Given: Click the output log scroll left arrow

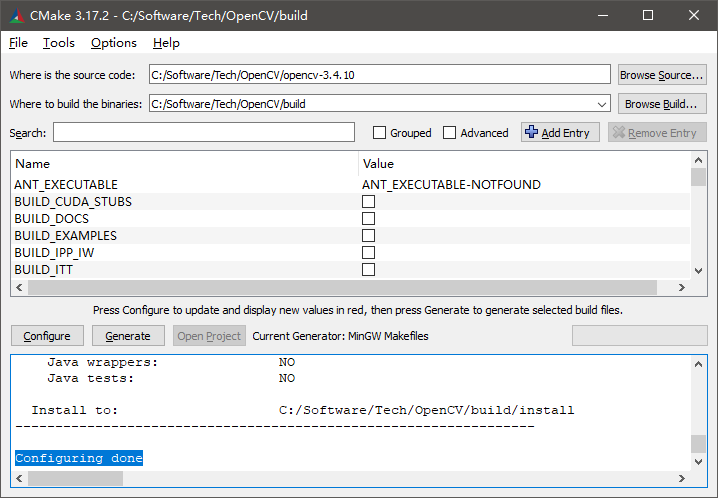Looking at the screenshot, I should pos(19,478).
